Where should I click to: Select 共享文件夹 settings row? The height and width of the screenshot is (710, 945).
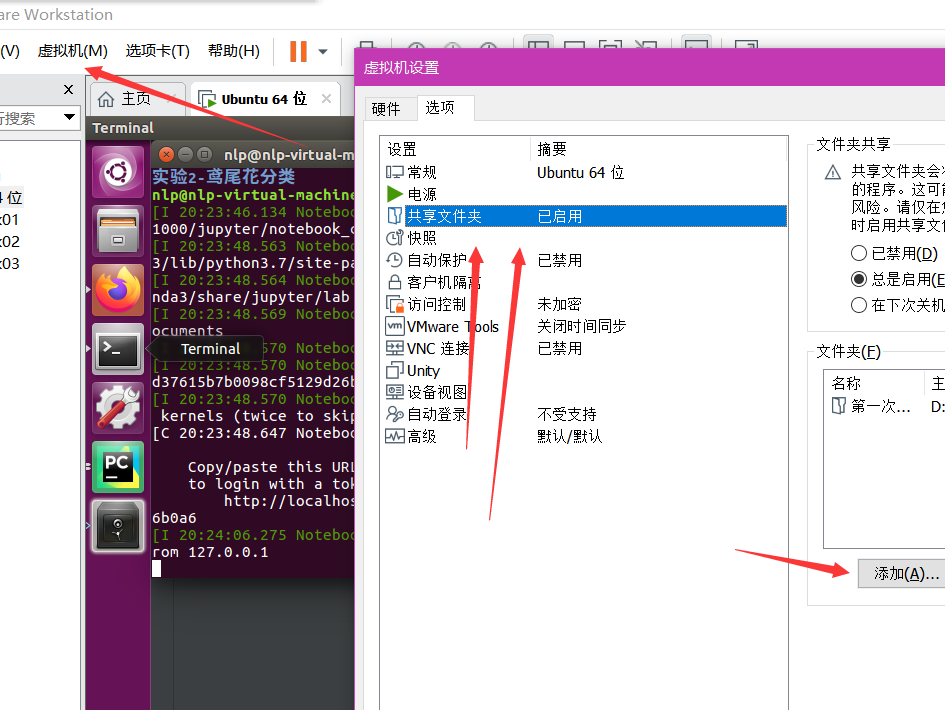(583, 216)
